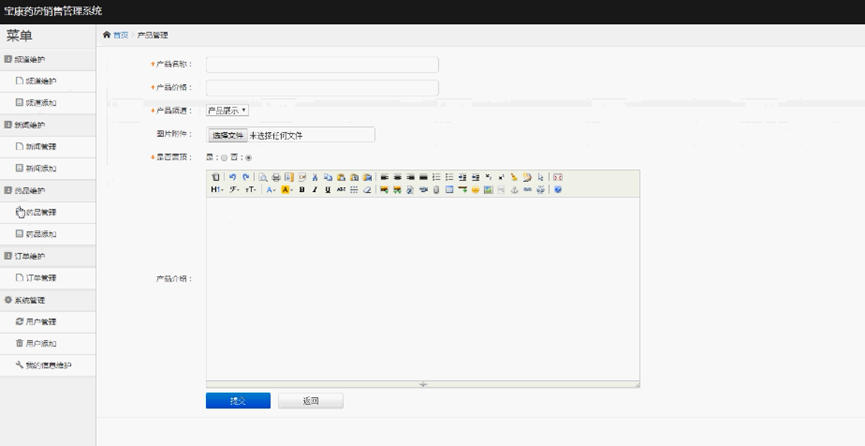The image size is (865, 446).
Task: Decrease indent in the editor
Action: pyautogui.click(x=475, y=177)
